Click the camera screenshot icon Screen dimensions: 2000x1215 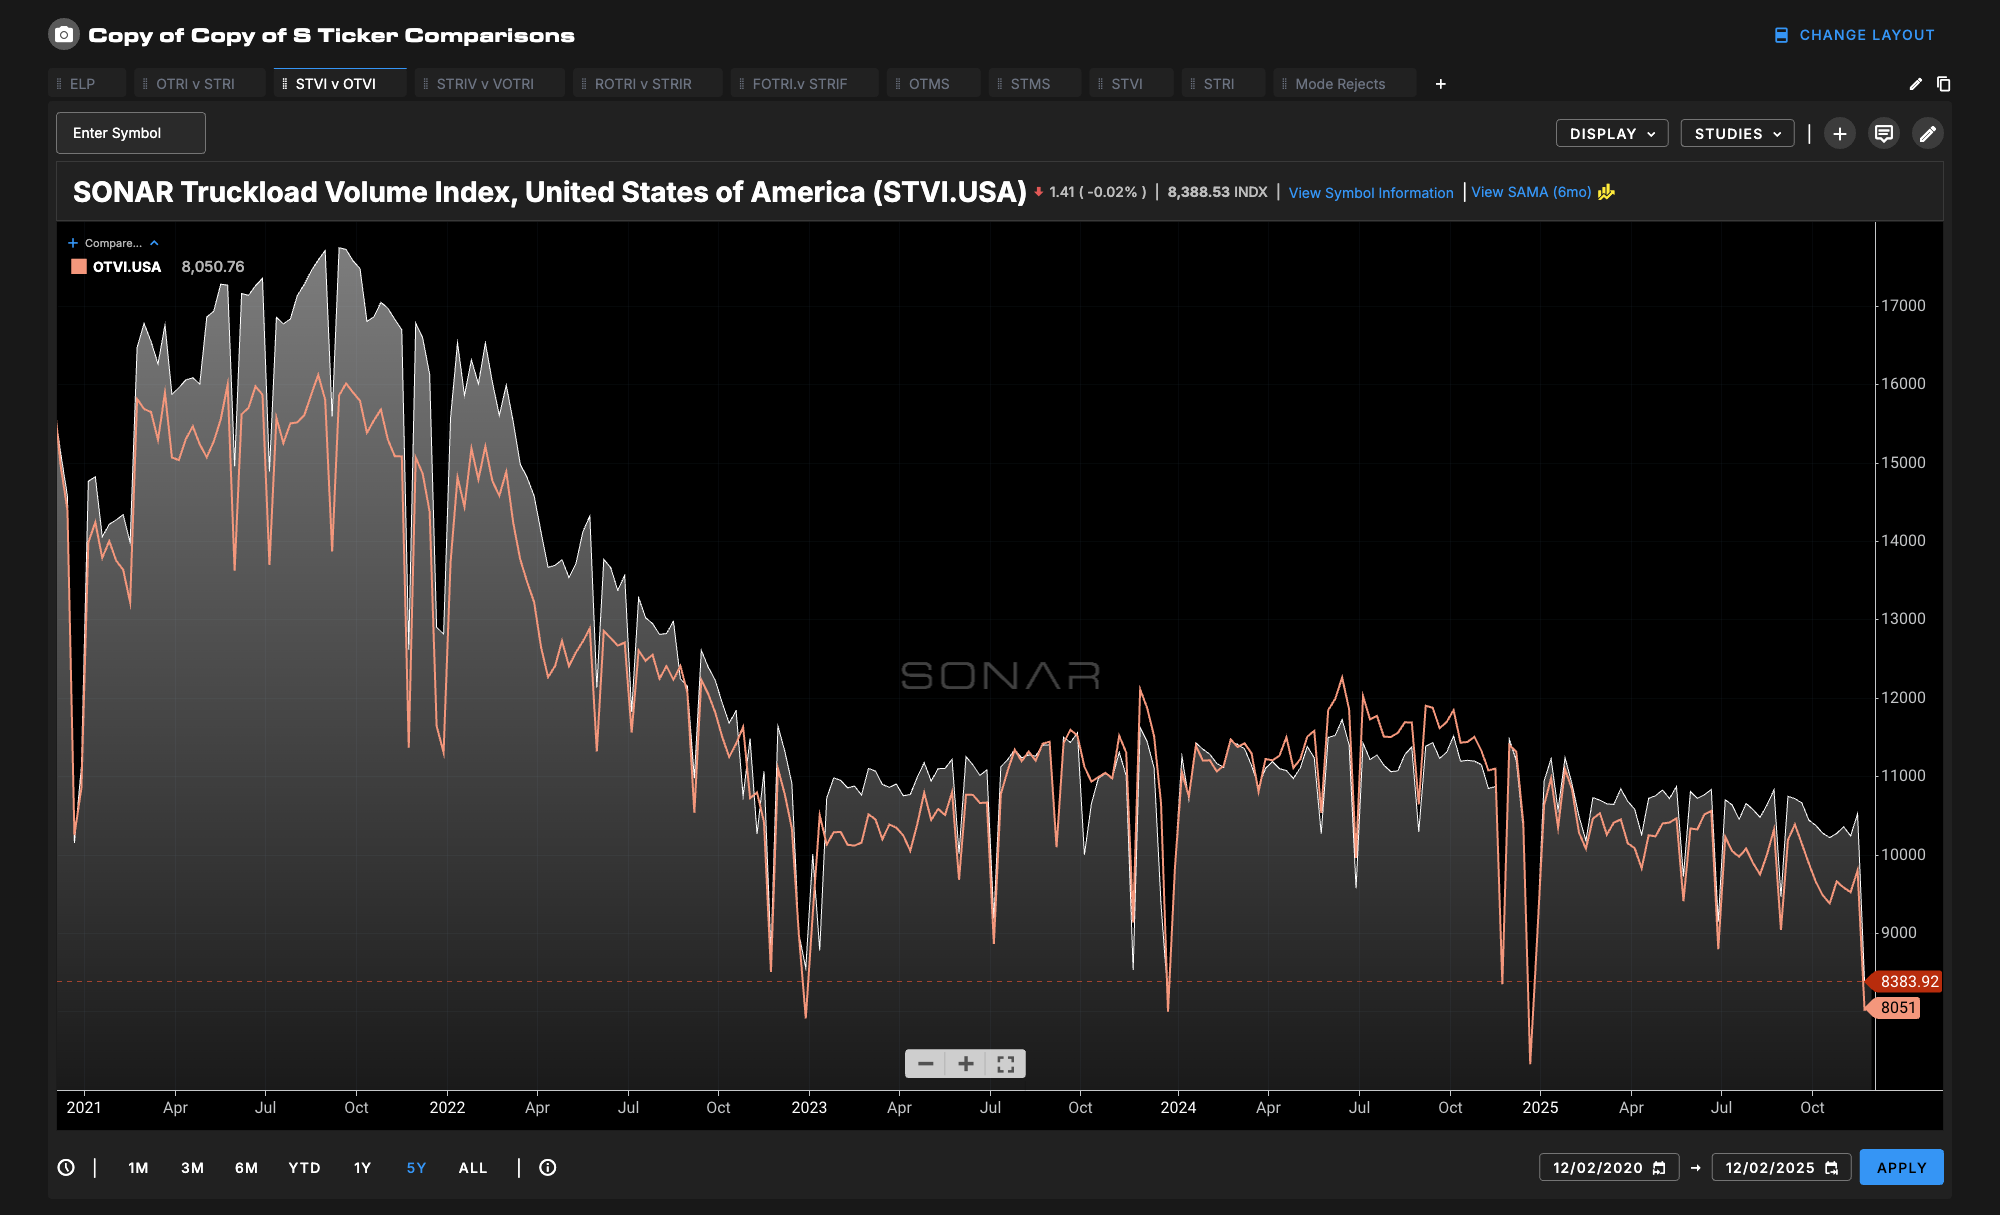click(64, 35)
